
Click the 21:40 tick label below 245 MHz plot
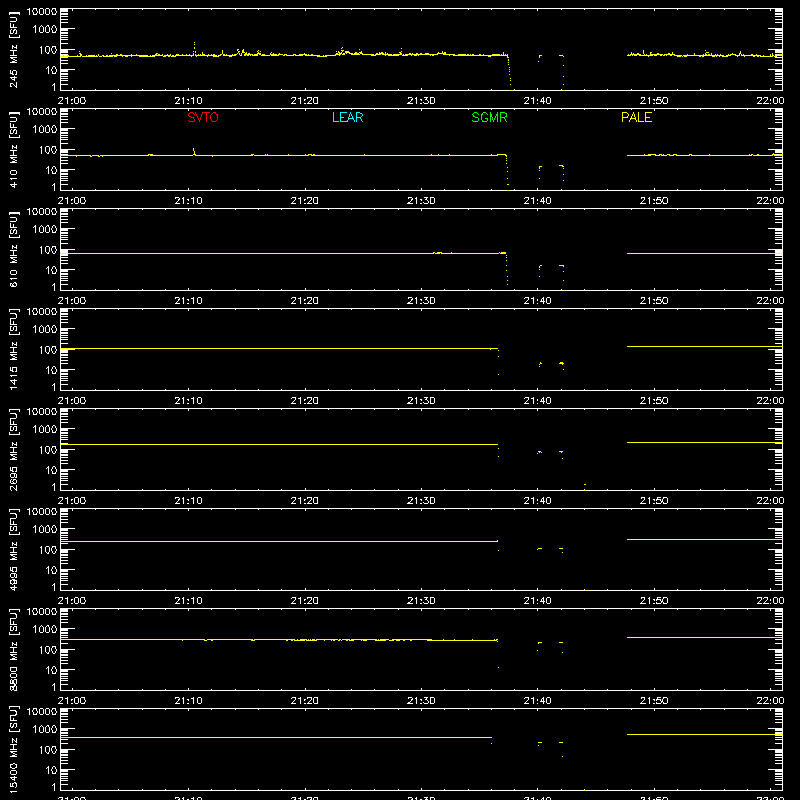pyautogui.click(x=537, y=101)
